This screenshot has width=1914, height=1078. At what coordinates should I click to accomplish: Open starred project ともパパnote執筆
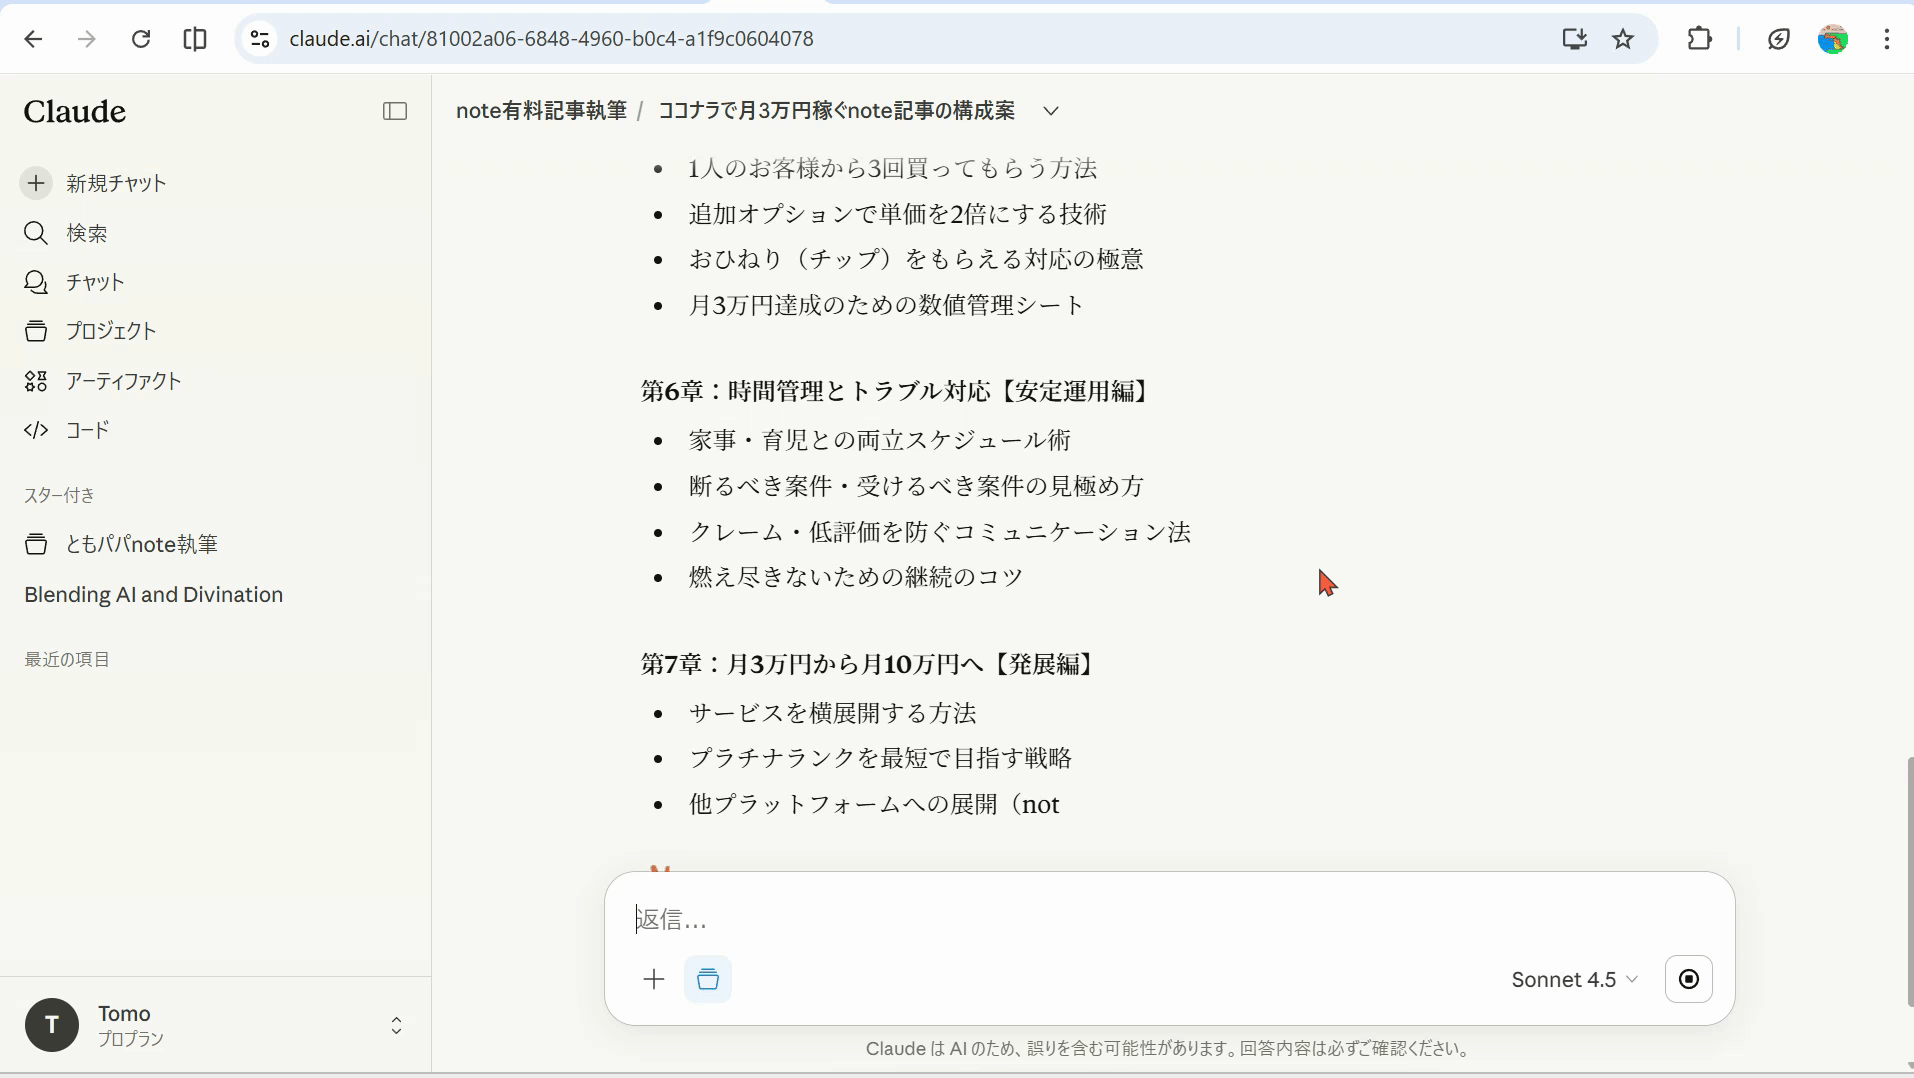pyautogui.click(x=141, y=544)
